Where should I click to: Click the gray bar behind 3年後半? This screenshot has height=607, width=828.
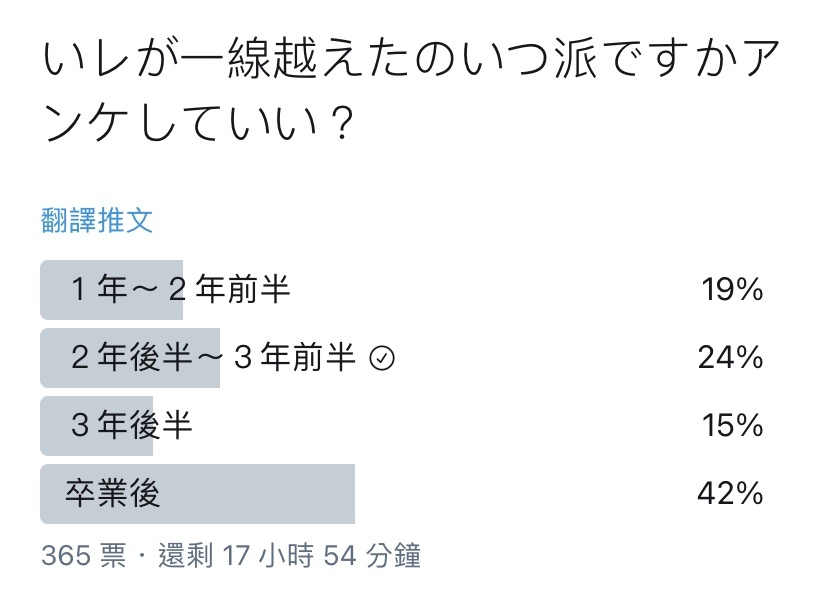tap(97, 426)
